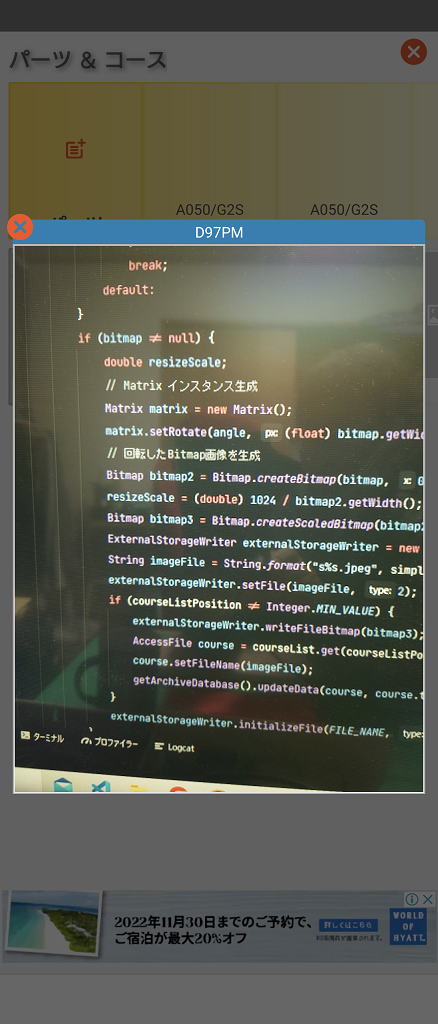Viewport: 438px width, 1024px height.
Task: Close the D97PM photo popup
Action: 20,227
